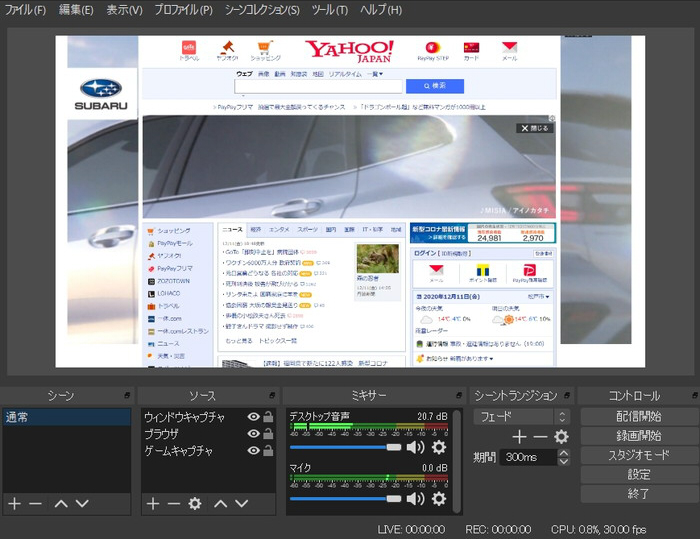Open transition properties gear icon
700x539 pixels.
561,437
